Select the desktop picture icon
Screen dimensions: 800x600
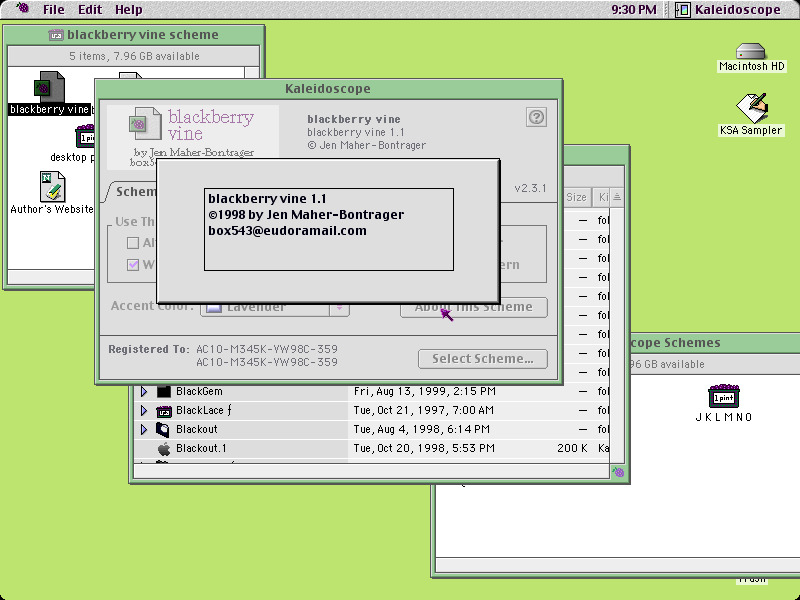[x=85, y=136]
